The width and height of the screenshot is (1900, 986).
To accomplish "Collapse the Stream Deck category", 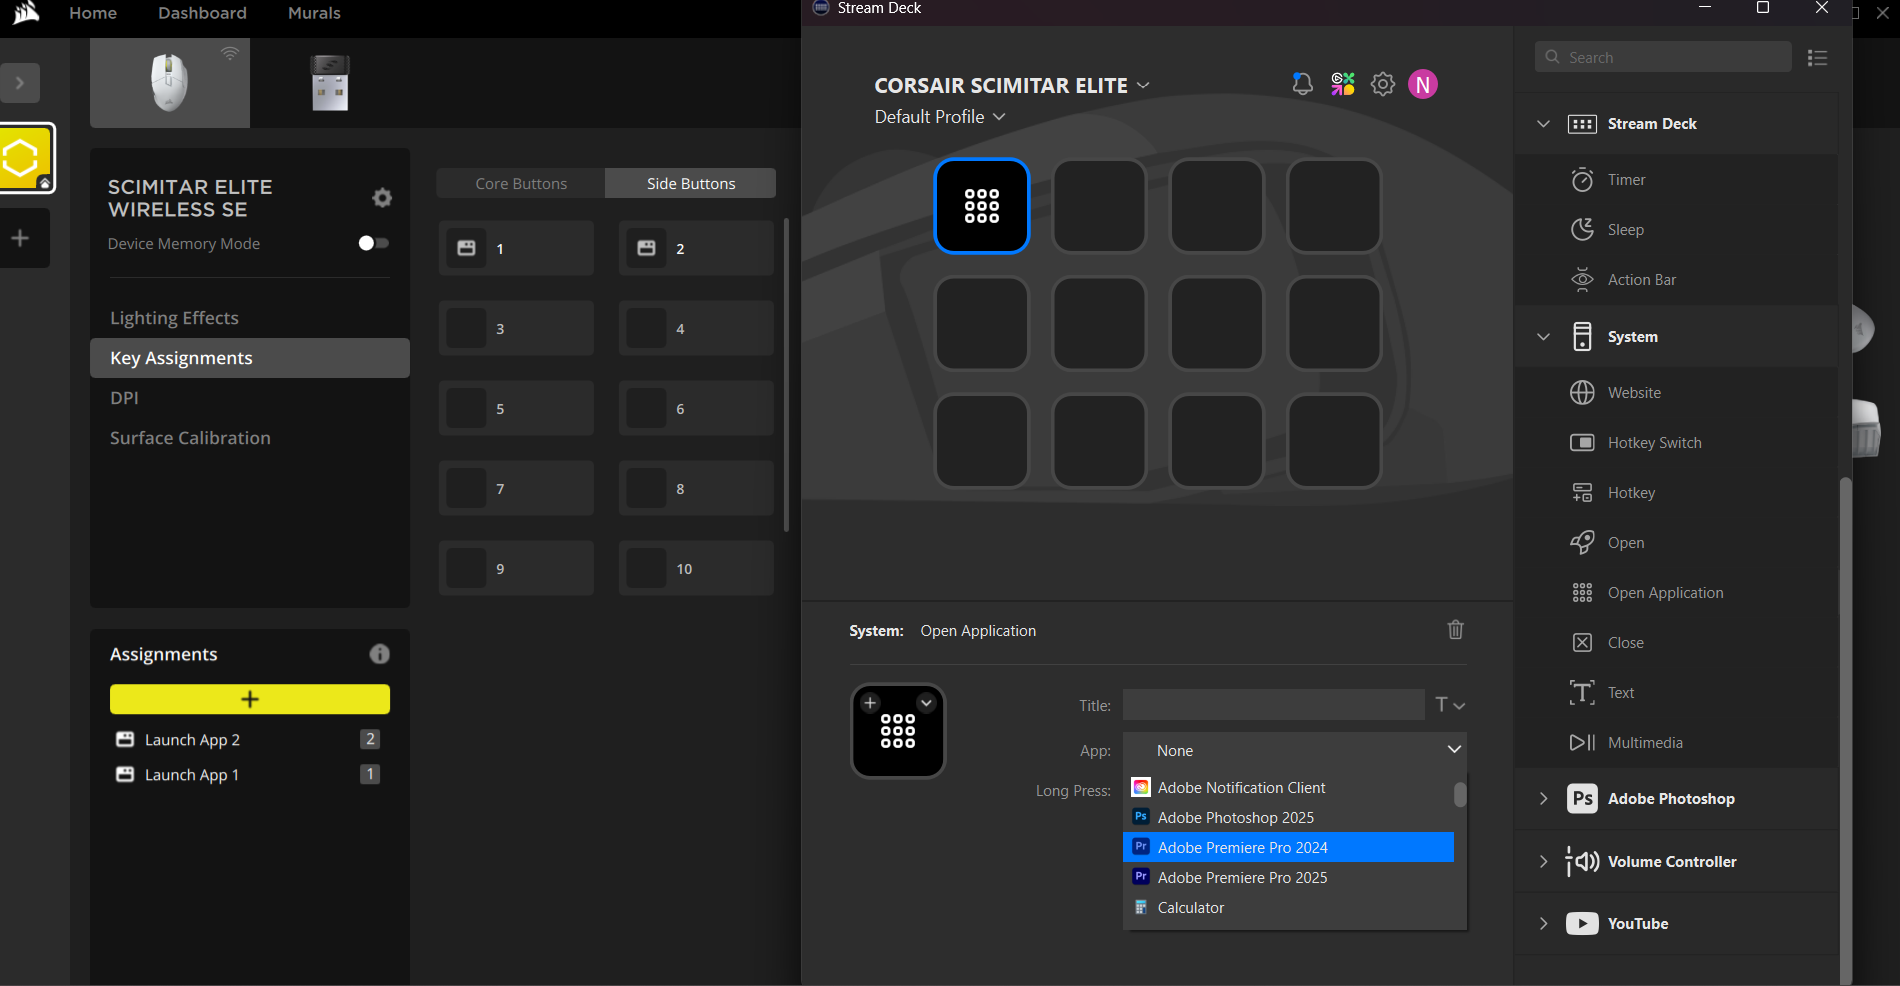I will [1543, 124].
